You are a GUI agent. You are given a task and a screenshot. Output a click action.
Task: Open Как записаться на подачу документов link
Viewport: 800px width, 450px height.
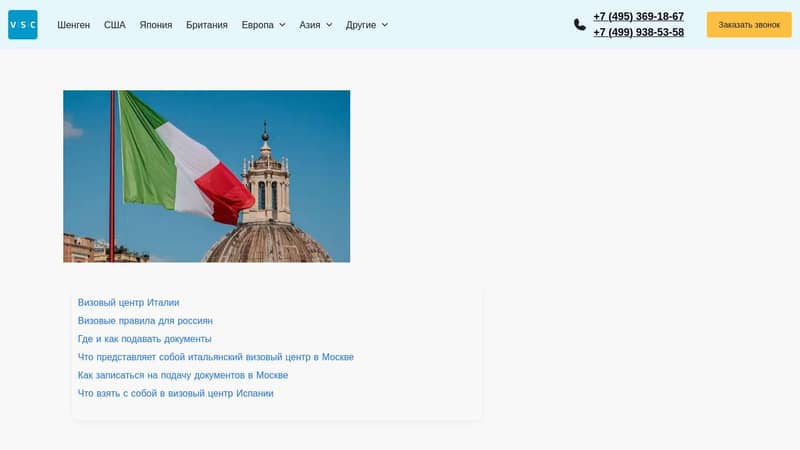(183, 375)
